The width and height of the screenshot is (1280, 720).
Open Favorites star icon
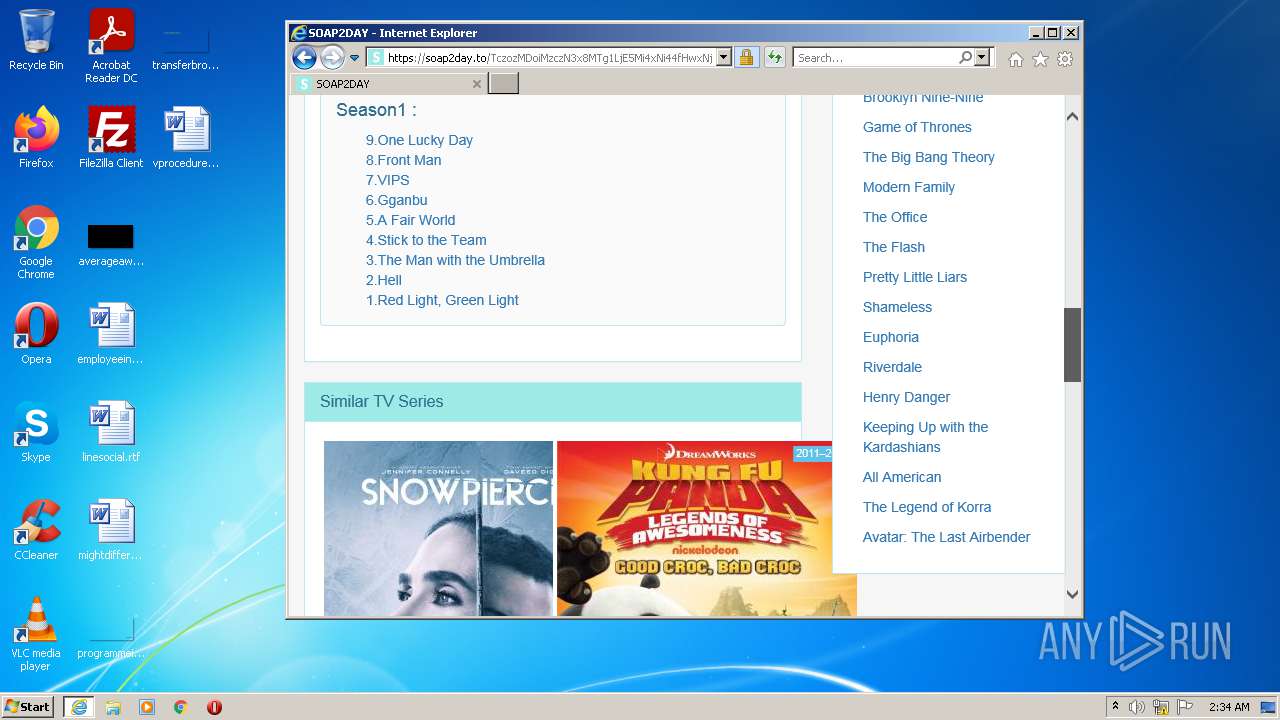[x=1040, y=59]
